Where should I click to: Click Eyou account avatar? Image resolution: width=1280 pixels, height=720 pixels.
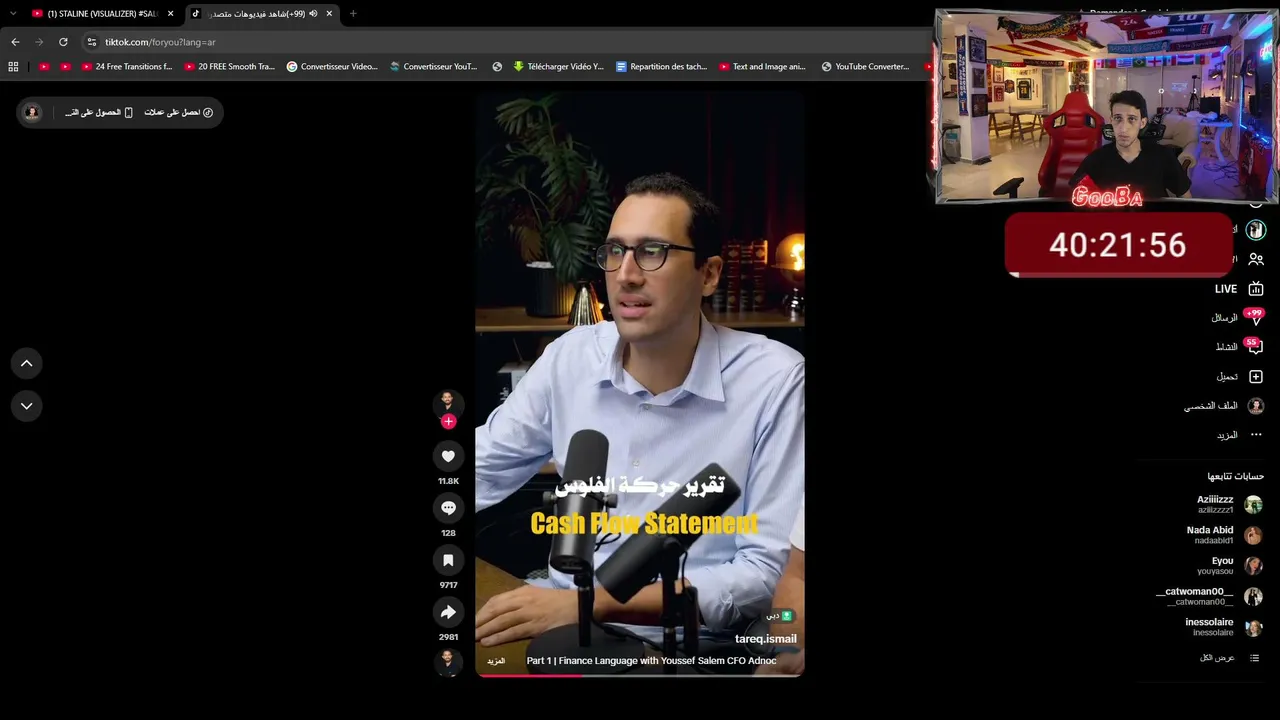point(1253,566)
